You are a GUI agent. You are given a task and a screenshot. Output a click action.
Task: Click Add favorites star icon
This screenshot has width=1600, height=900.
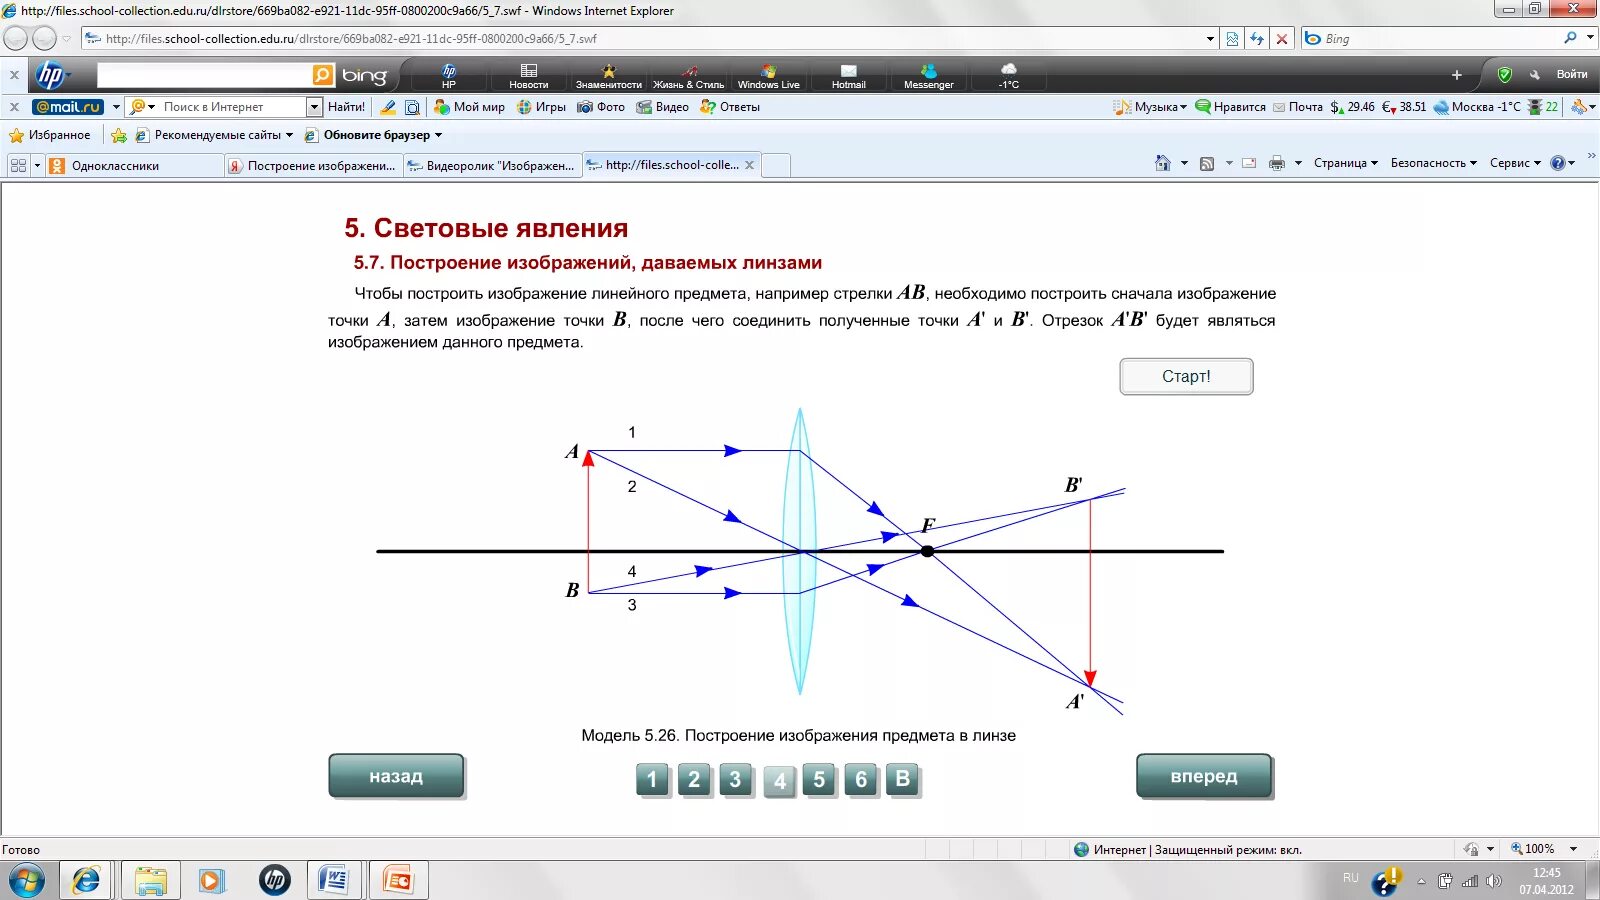point(119,135)
